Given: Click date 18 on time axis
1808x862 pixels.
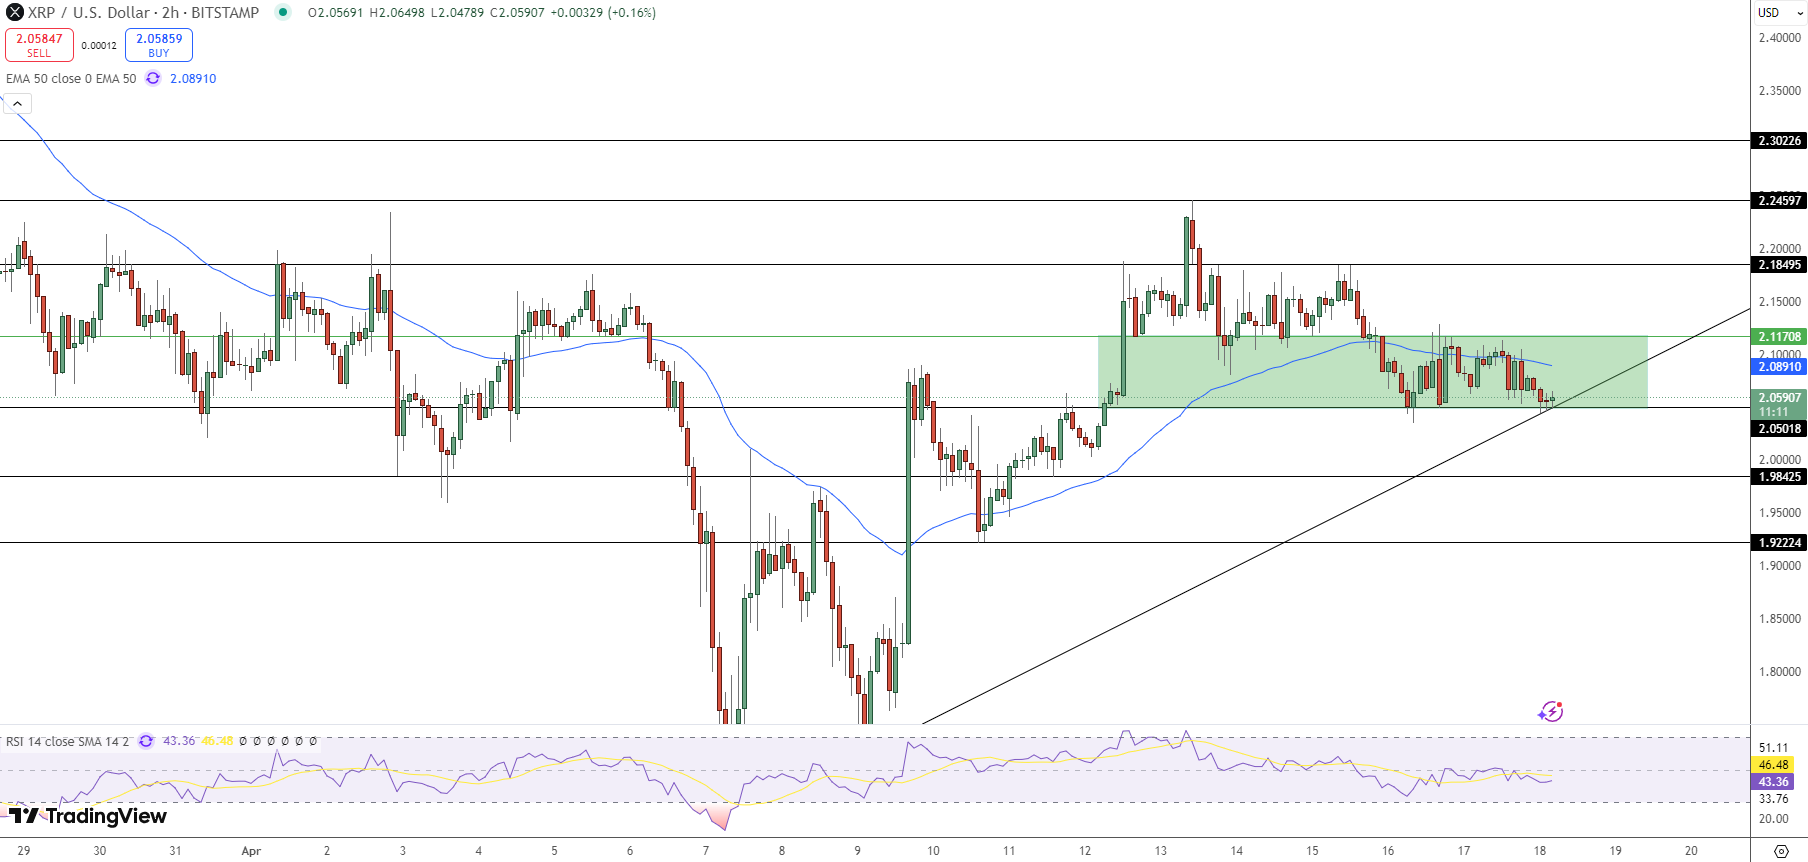Looking at the screenshot, I should 1540,851.
